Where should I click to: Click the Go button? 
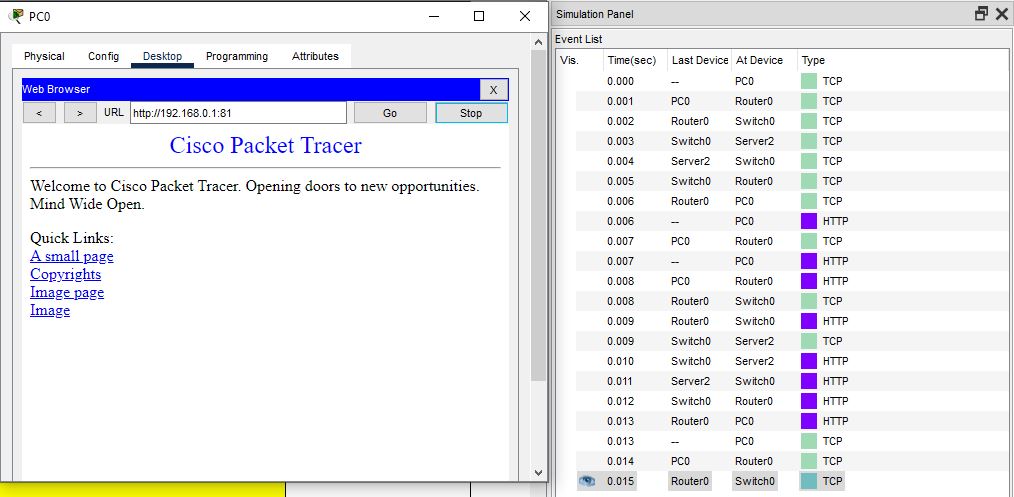click(390, 113)
